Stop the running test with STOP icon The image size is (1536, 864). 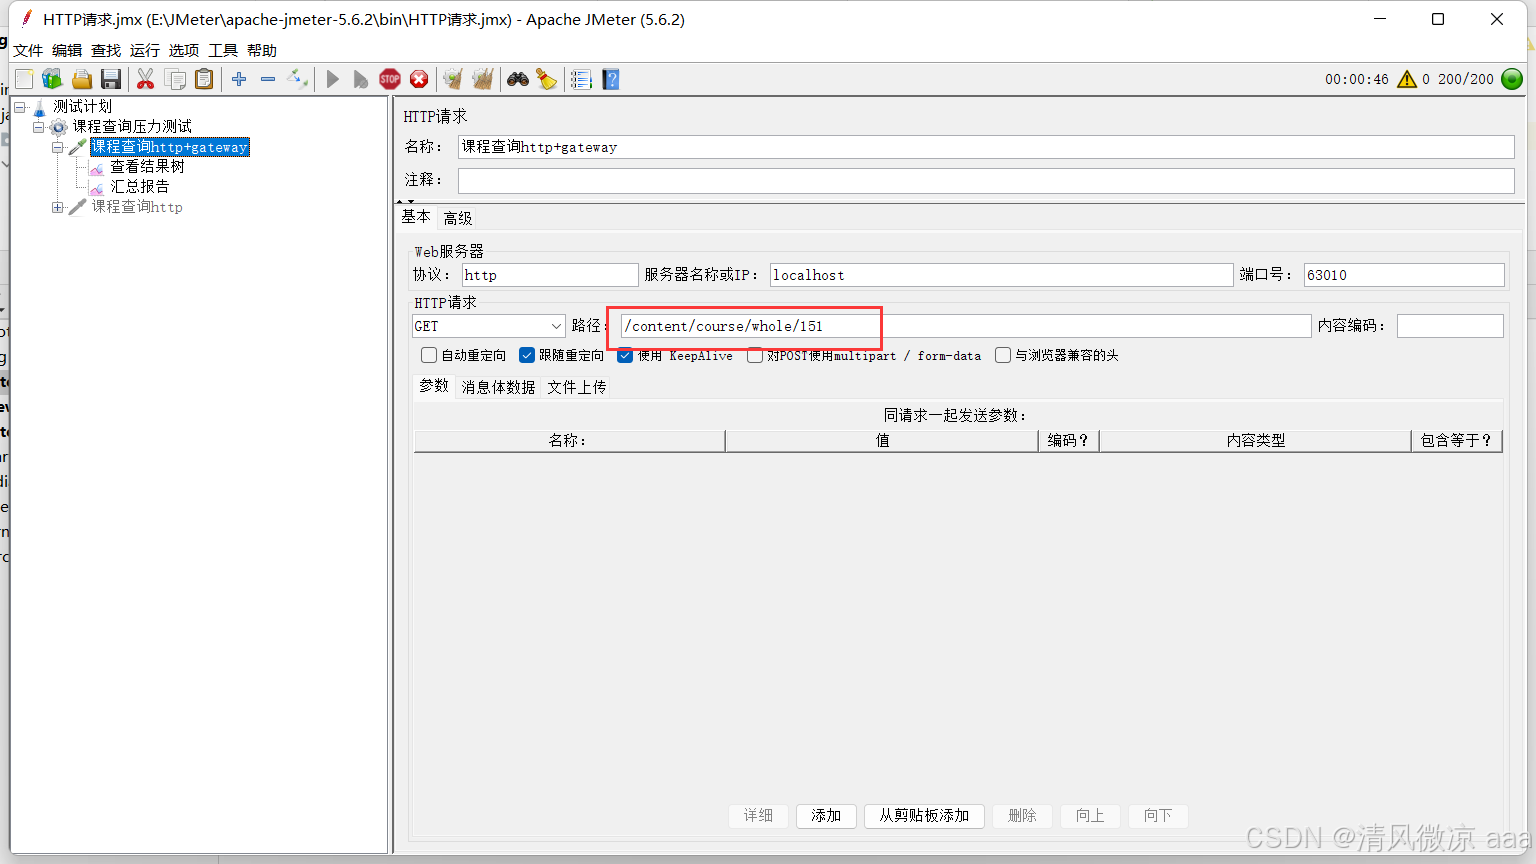pyautogui.click(x=390, y=79)
